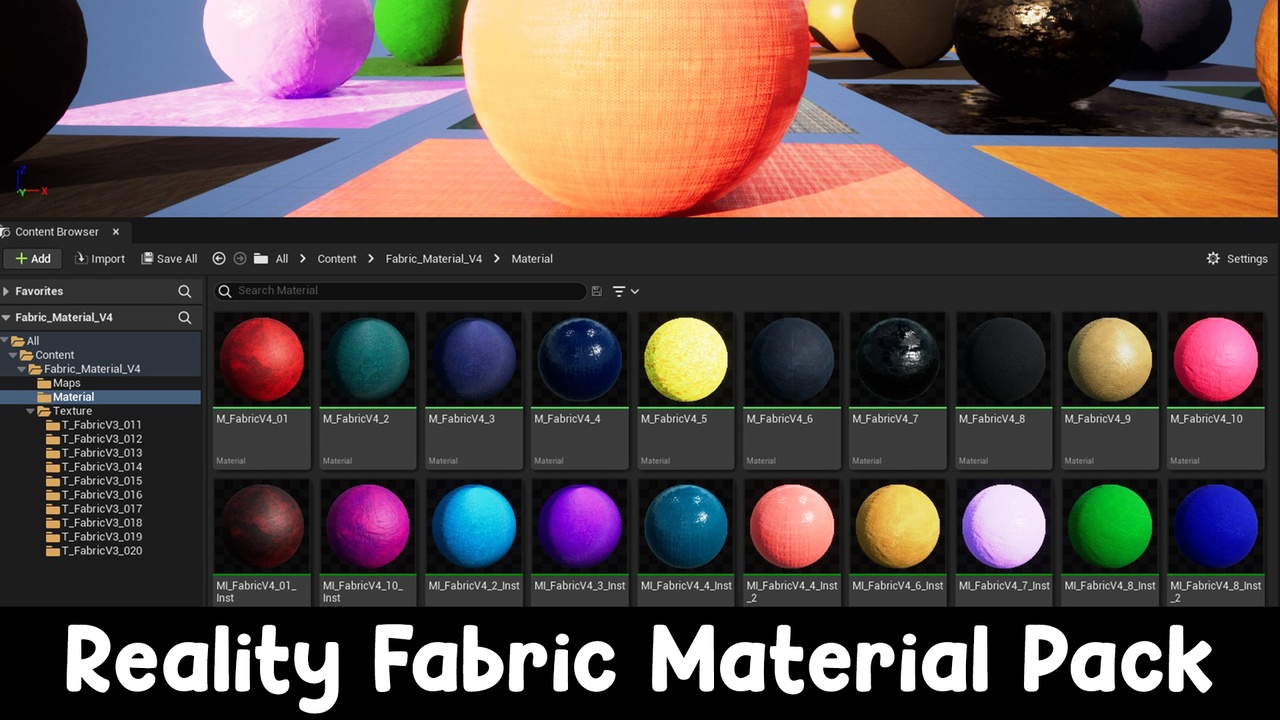Select the T_FabricV3_015 folder
The image size is (1280, 720).
tap(103, 481)
